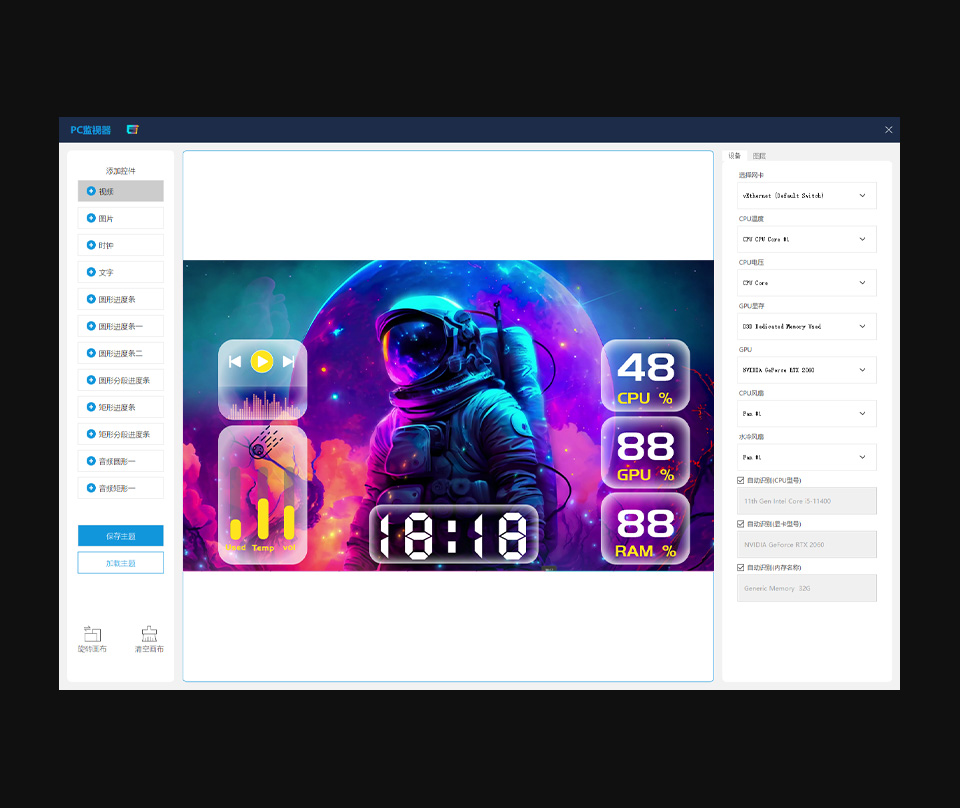Click the comet icon on the canvas

coord(264,443)
